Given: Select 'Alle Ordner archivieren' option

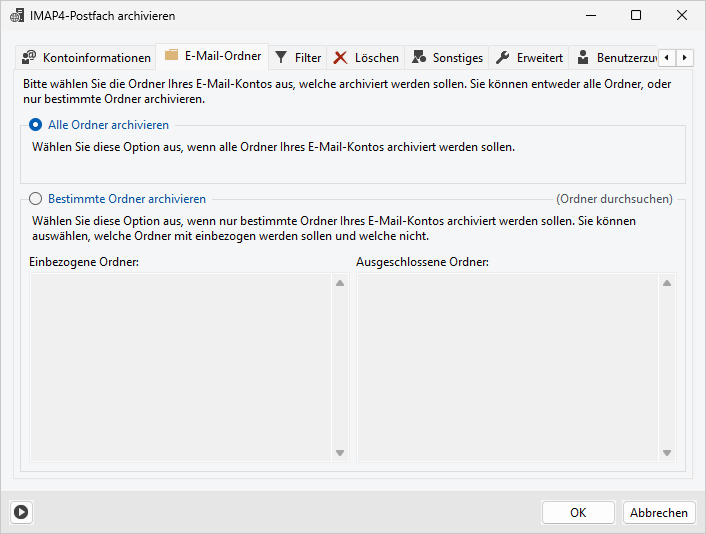Looking at the screenshot, I should tap(36, 125).
